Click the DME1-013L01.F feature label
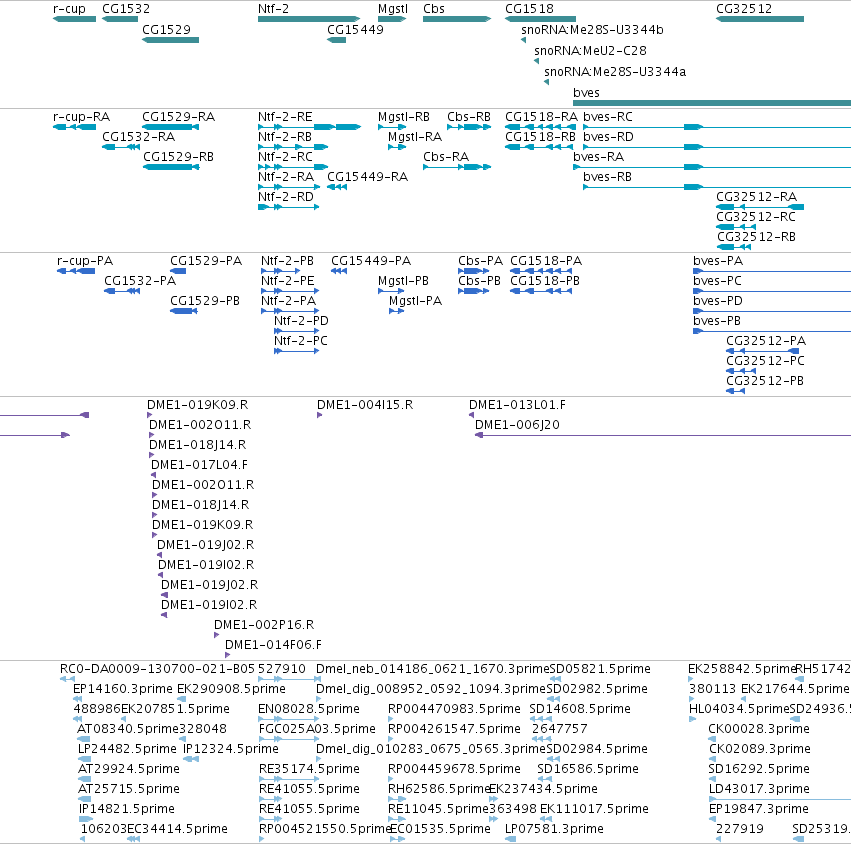851x844 pixels. click(x=517, y=405)
